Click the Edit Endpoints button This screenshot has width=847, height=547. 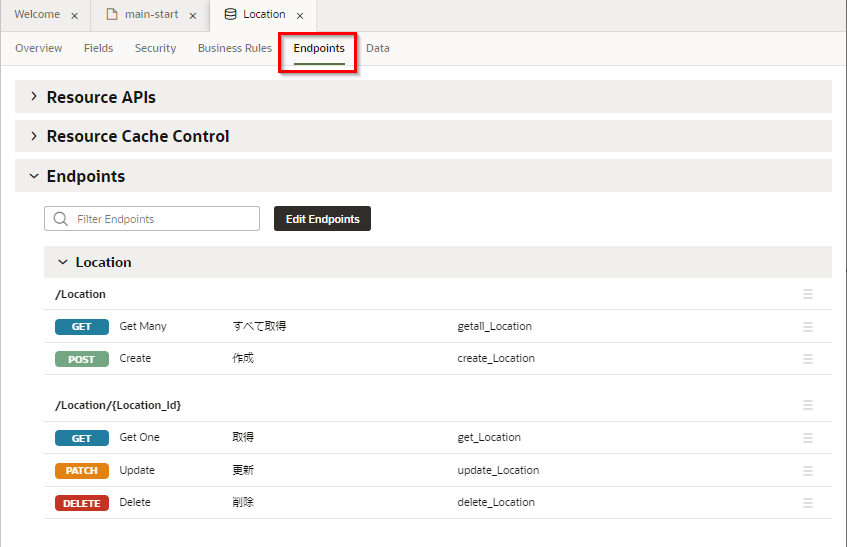tap(322, 219)
